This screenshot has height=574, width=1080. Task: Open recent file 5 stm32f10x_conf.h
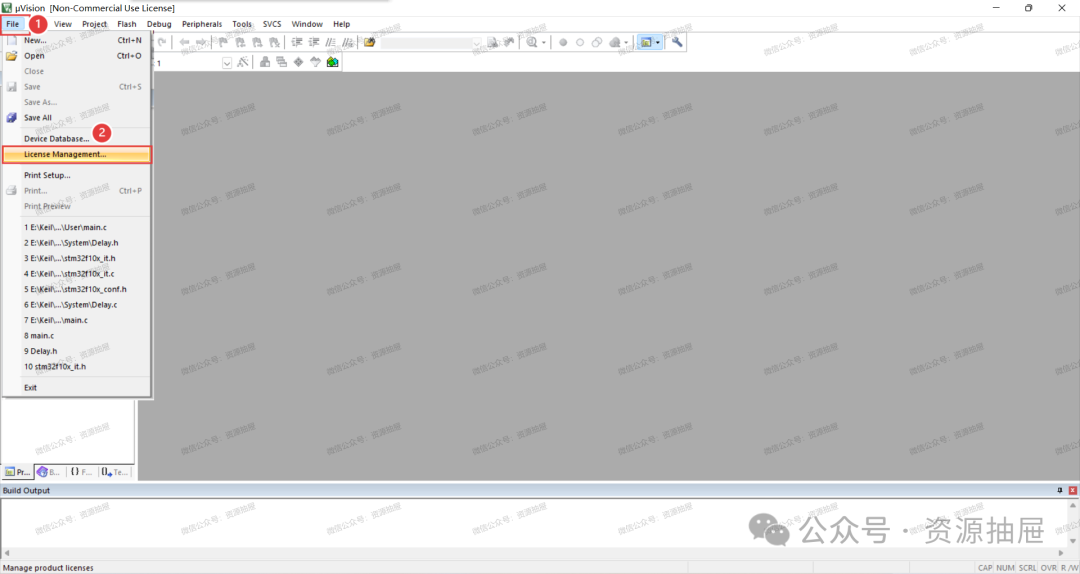76,289
